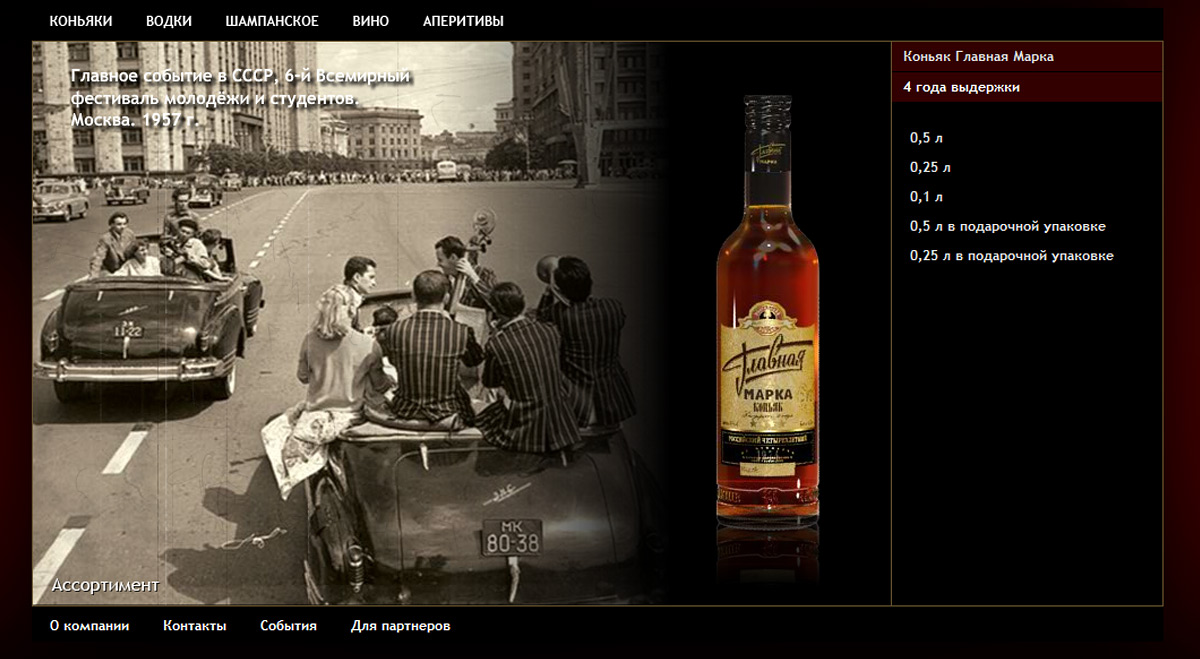Click the 1957 Moscow festival photo
1200x659 pixels.
350,323
